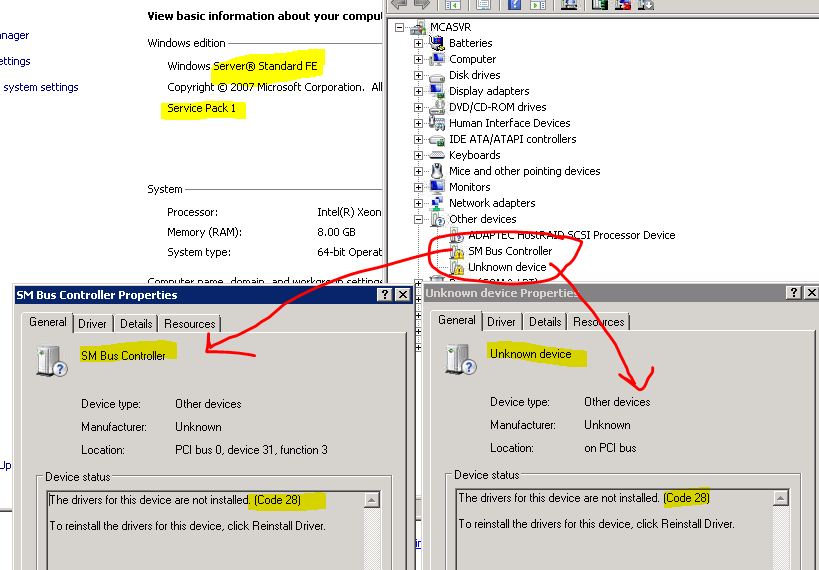The image size is (819, 570).
Task: Expand the Disk drives node
Action: [418, 75]
